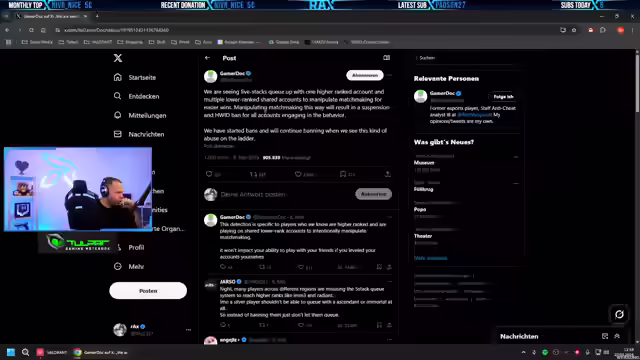Click GamerDoc avatar on main post

point(211,76)
